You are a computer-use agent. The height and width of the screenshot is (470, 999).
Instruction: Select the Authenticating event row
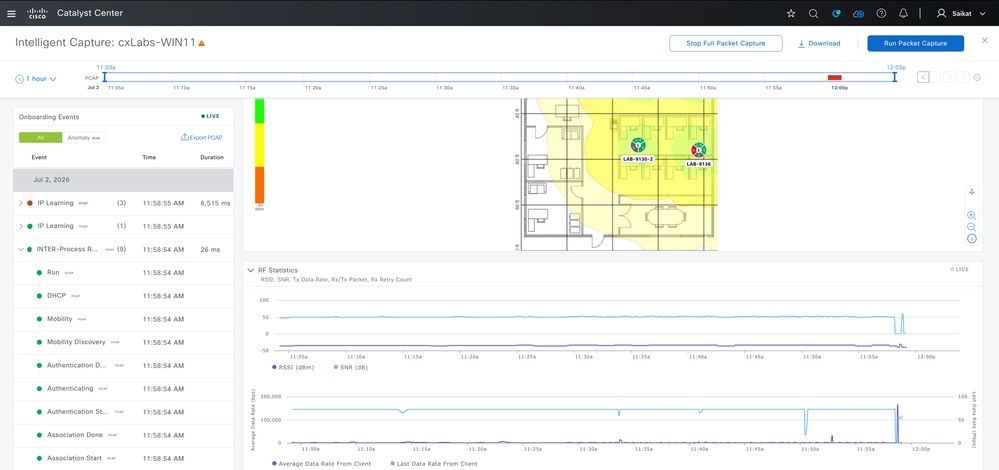[123, 388]
